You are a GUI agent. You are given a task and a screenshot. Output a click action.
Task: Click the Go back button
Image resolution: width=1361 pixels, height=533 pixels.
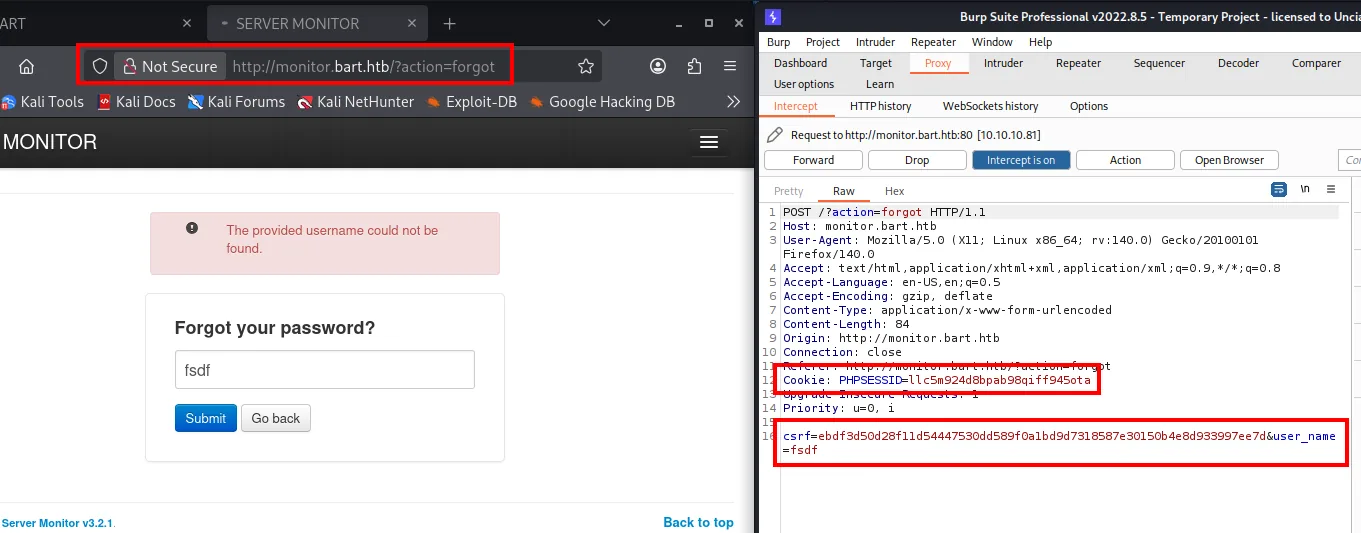coord(276,418)
